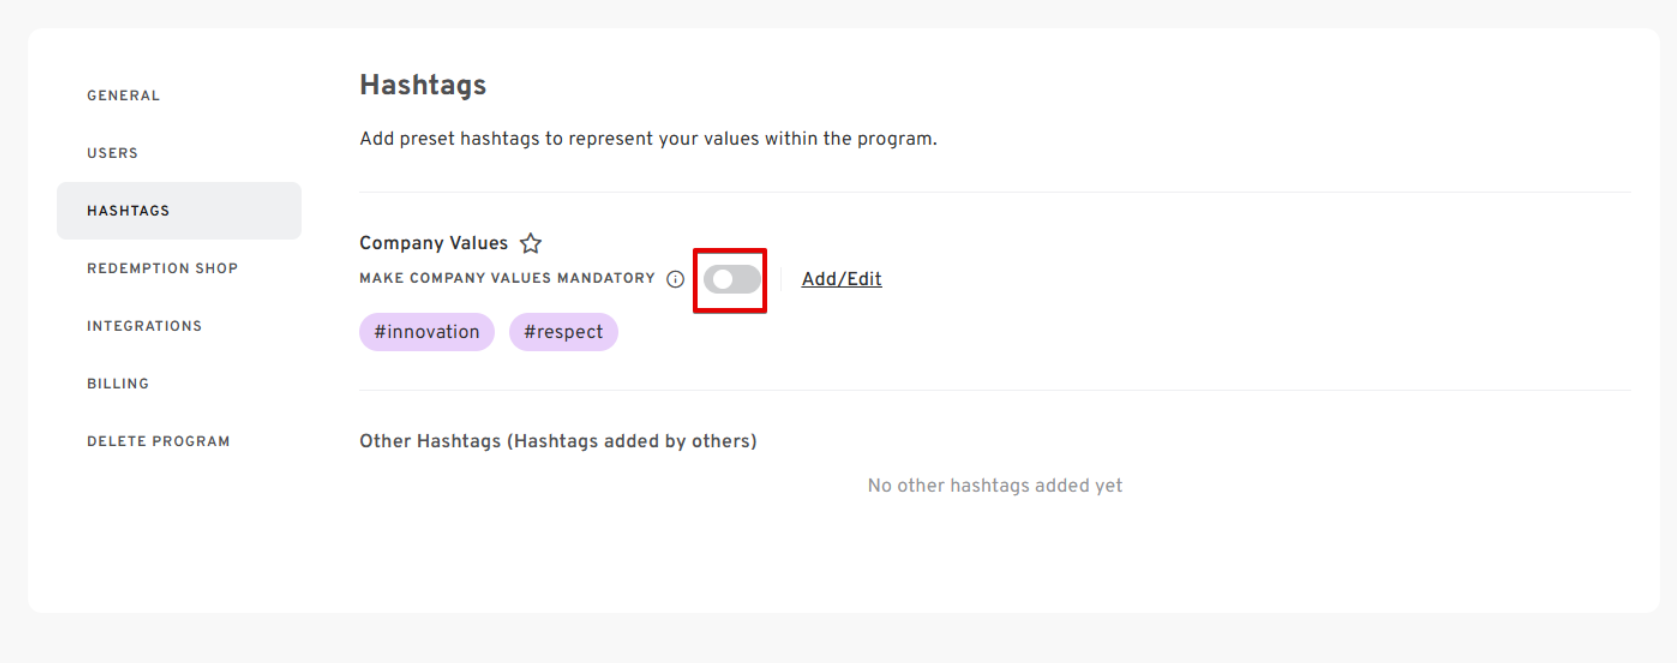The width and height of the screenshot is (1677, 663).
Task: Click the info icon next to mandatory label
Action: click(x=676, y=279)
